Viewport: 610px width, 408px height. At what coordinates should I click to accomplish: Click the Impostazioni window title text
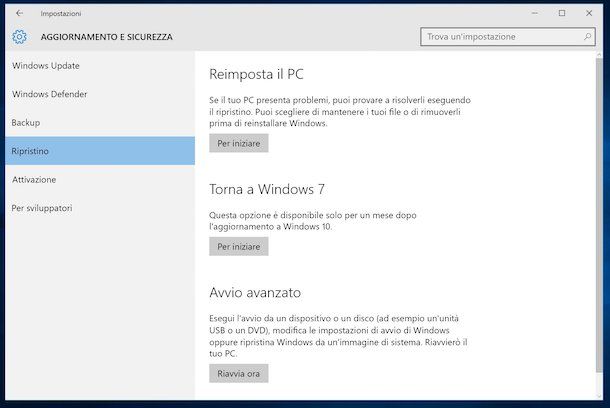tap(61, 14)
